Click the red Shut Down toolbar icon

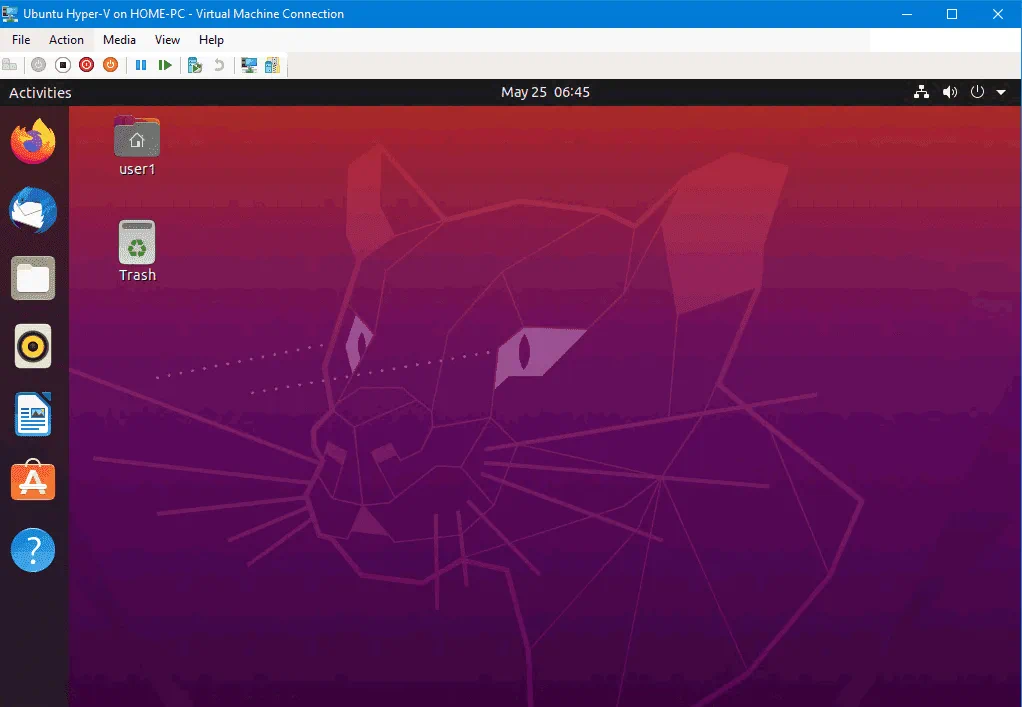[86, 65]
